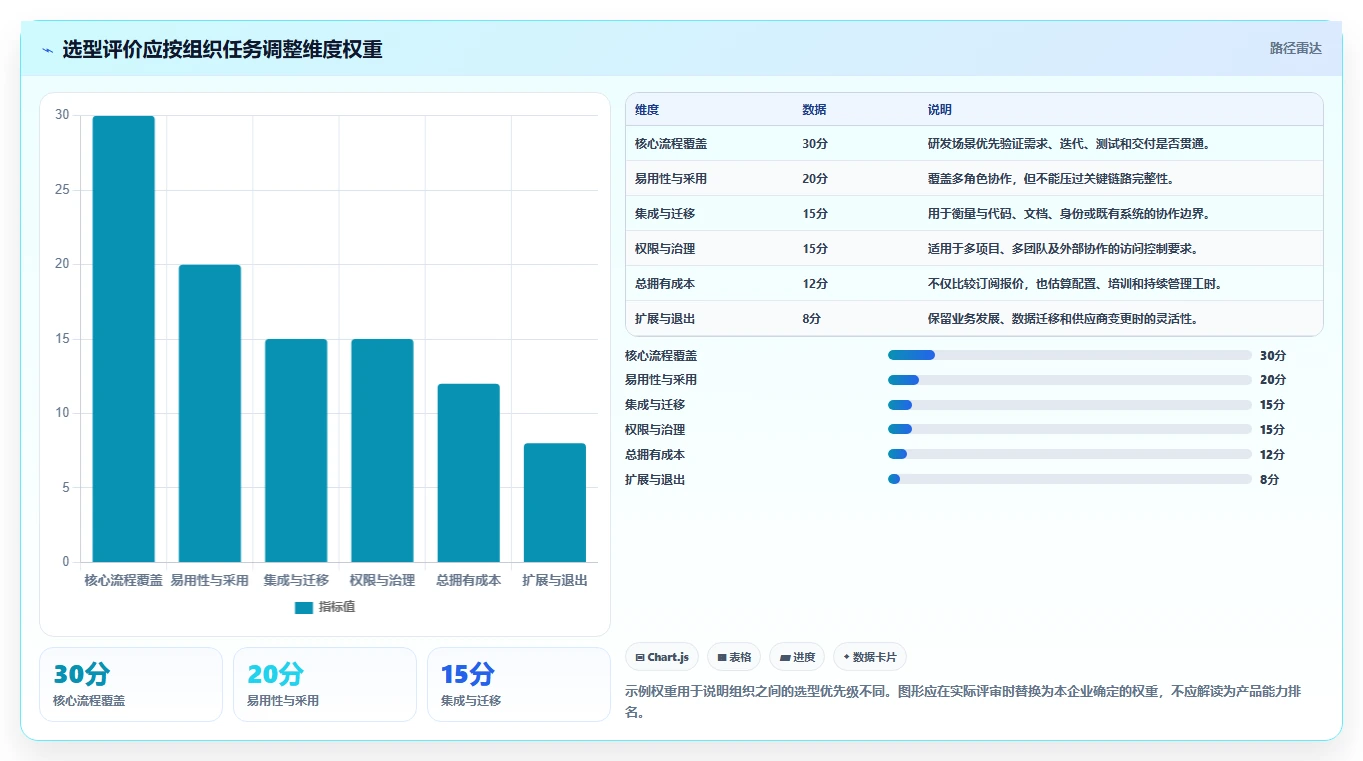Click the 易用性与采用 bar in chart
The width and height of the screenshot is (1363, 761).
[x=210, y=413]
